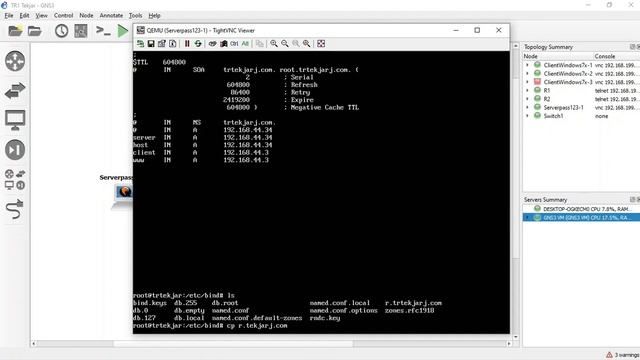Open TightVNC connection options icon

[x=162, y=44]
